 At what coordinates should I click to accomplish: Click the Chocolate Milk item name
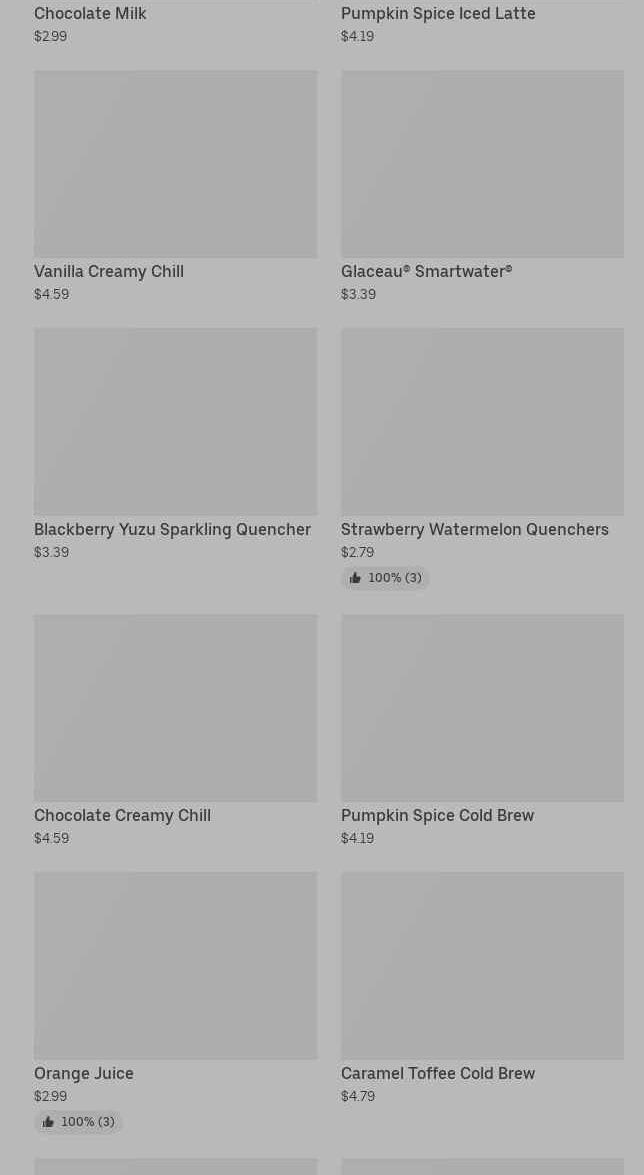click(x=90, y=13)
